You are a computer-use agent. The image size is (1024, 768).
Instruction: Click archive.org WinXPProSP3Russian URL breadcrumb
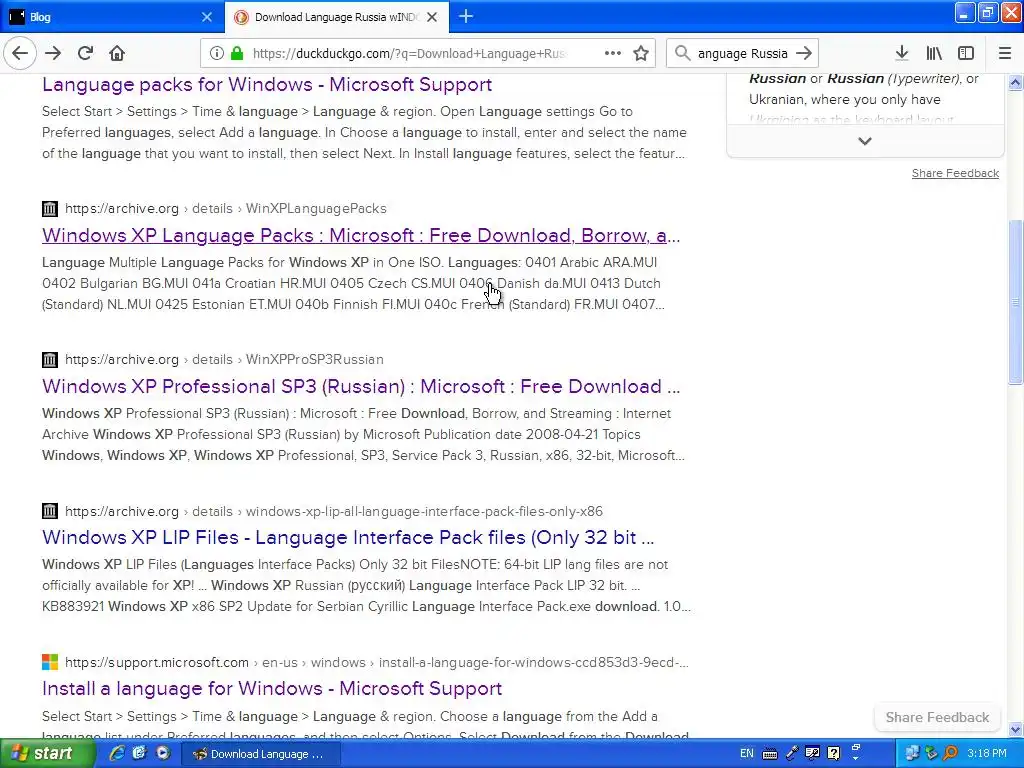tap(224, 359)
